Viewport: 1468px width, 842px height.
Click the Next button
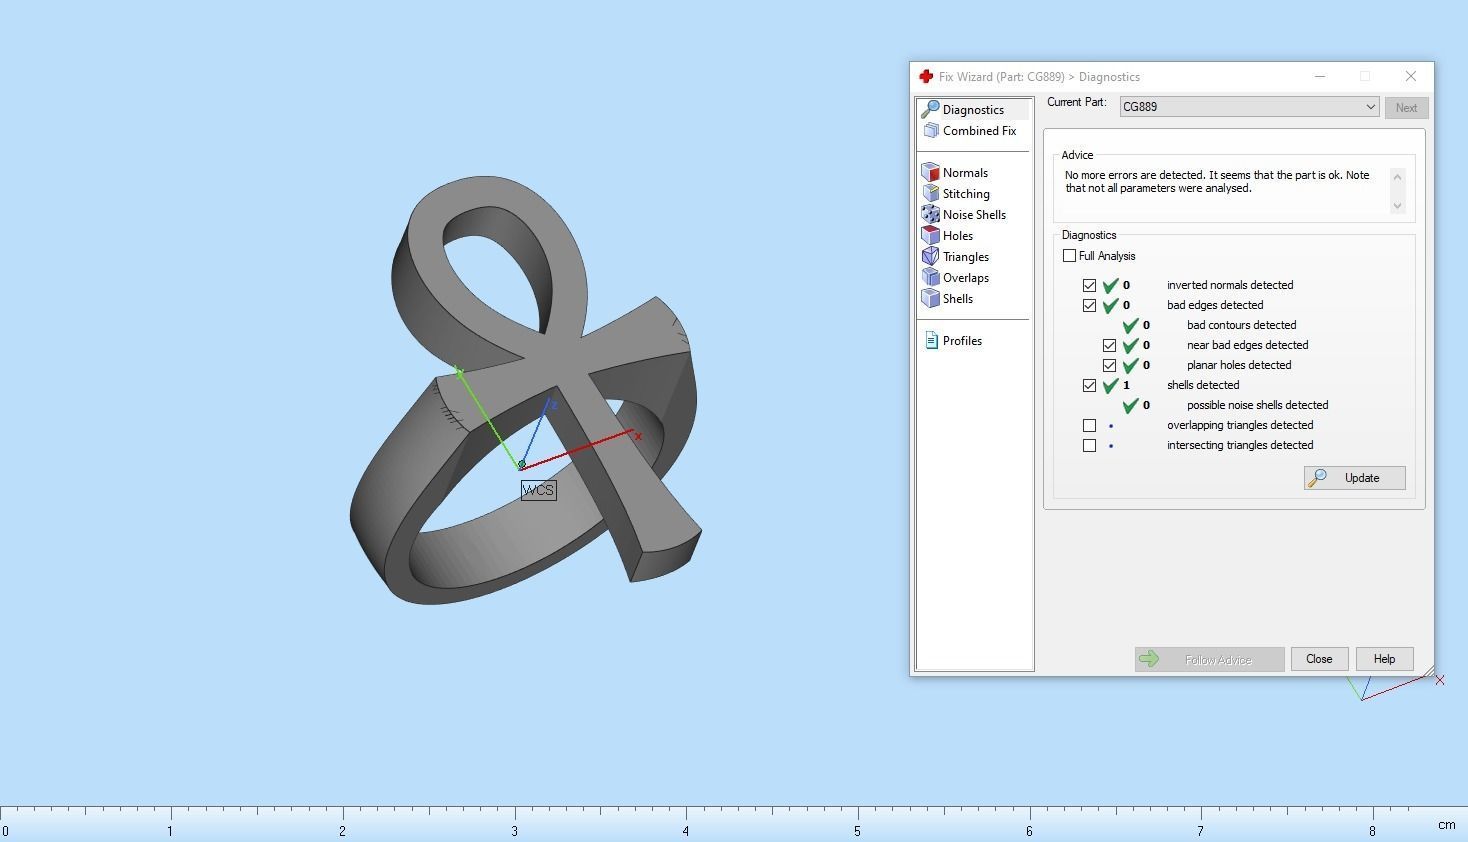(1406, 108)
